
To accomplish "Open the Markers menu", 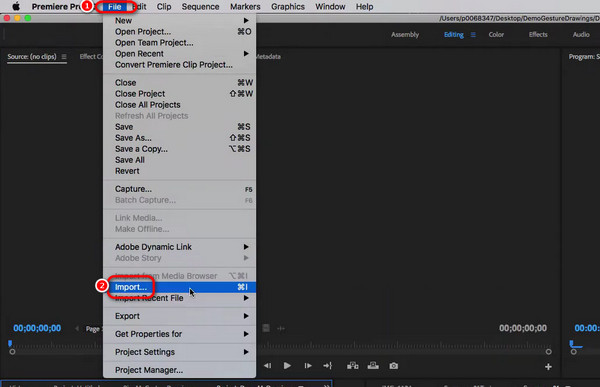I will coord(245,7).
